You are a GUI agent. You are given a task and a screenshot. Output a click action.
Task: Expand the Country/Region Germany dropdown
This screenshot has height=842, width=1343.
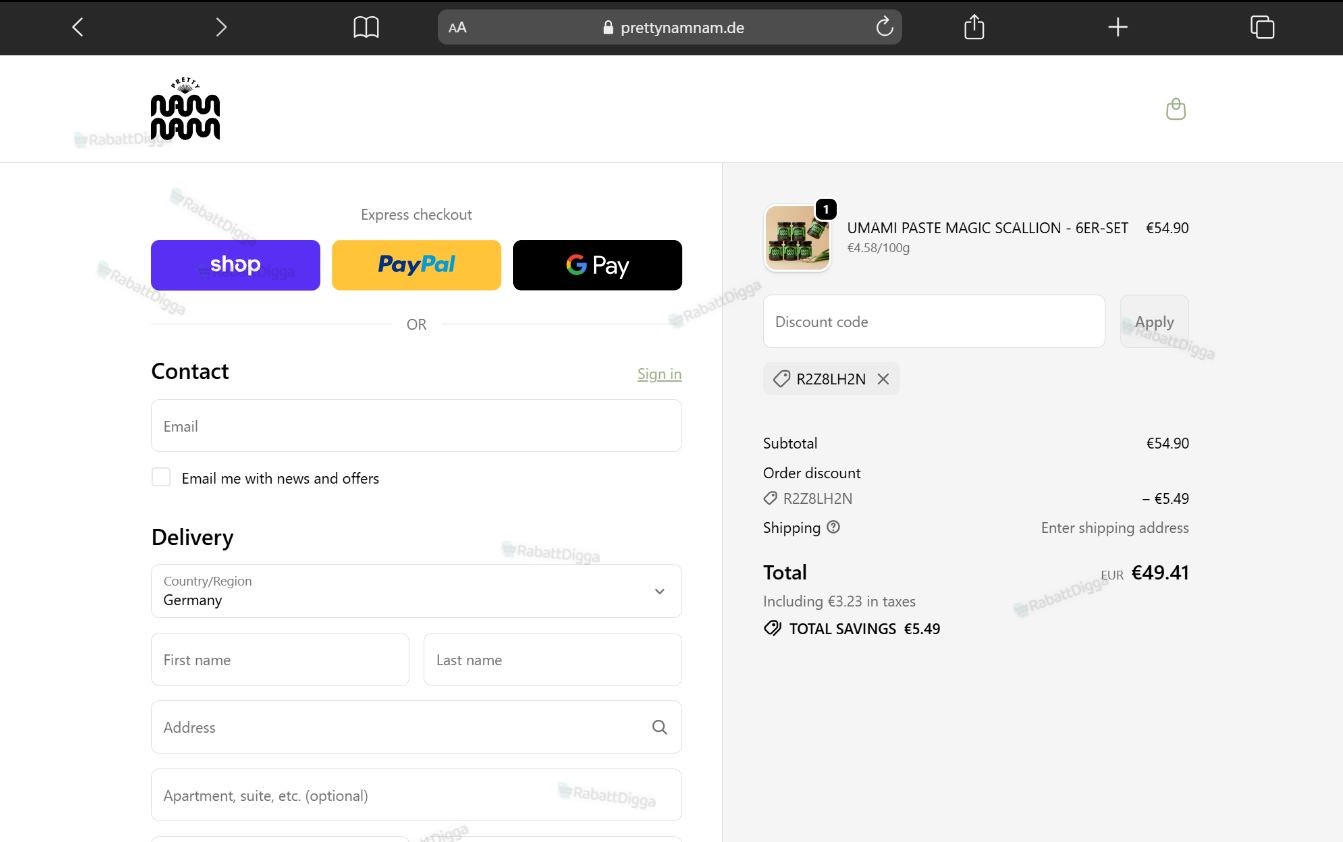coord(416,591)
